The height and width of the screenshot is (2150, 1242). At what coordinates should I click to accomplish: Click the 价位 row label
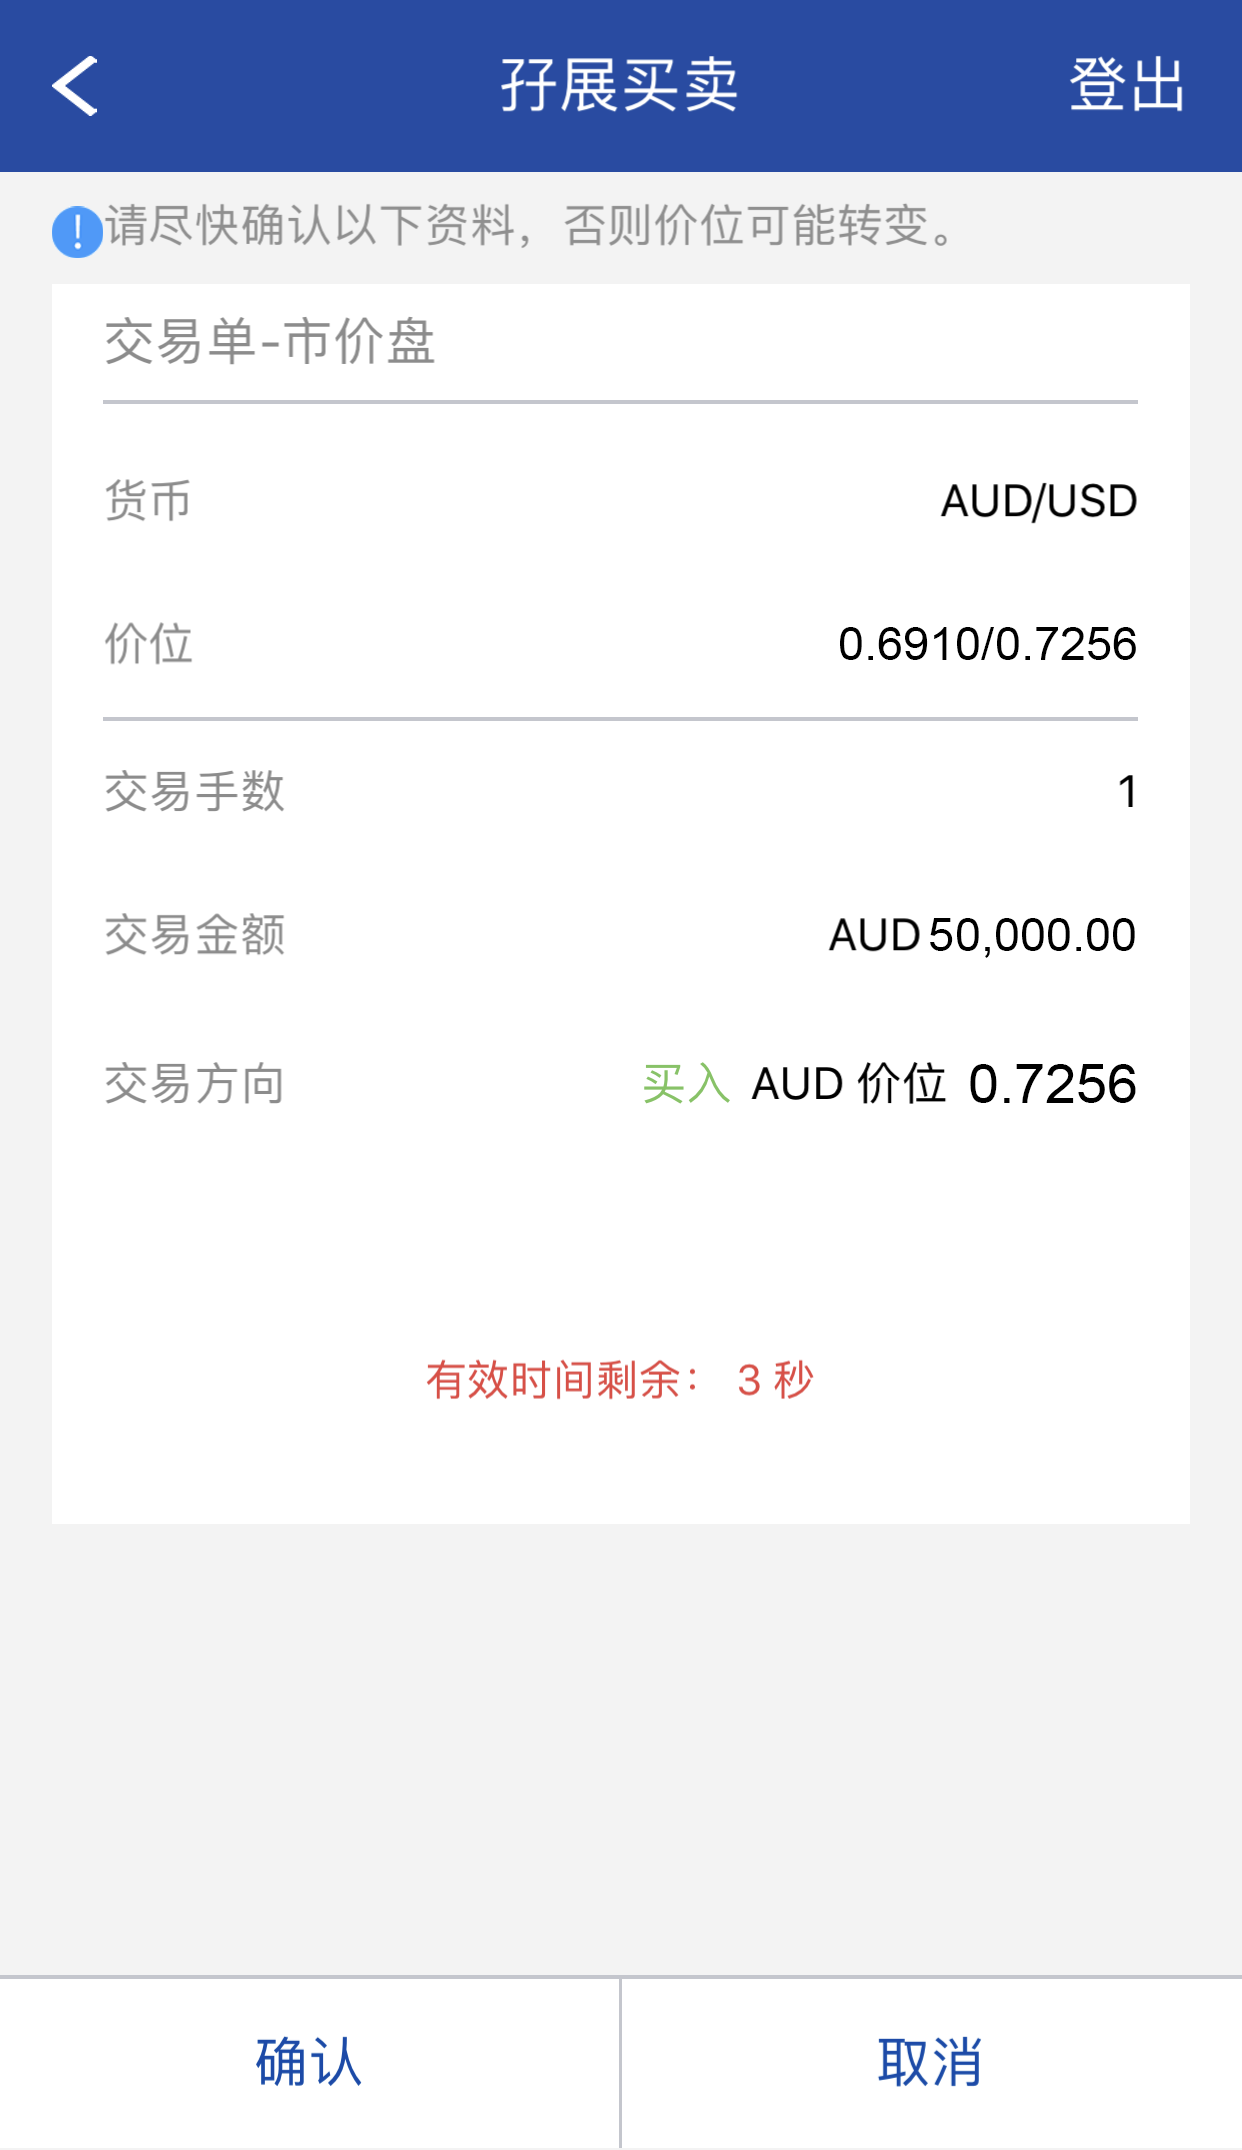[x=148, y=644]
